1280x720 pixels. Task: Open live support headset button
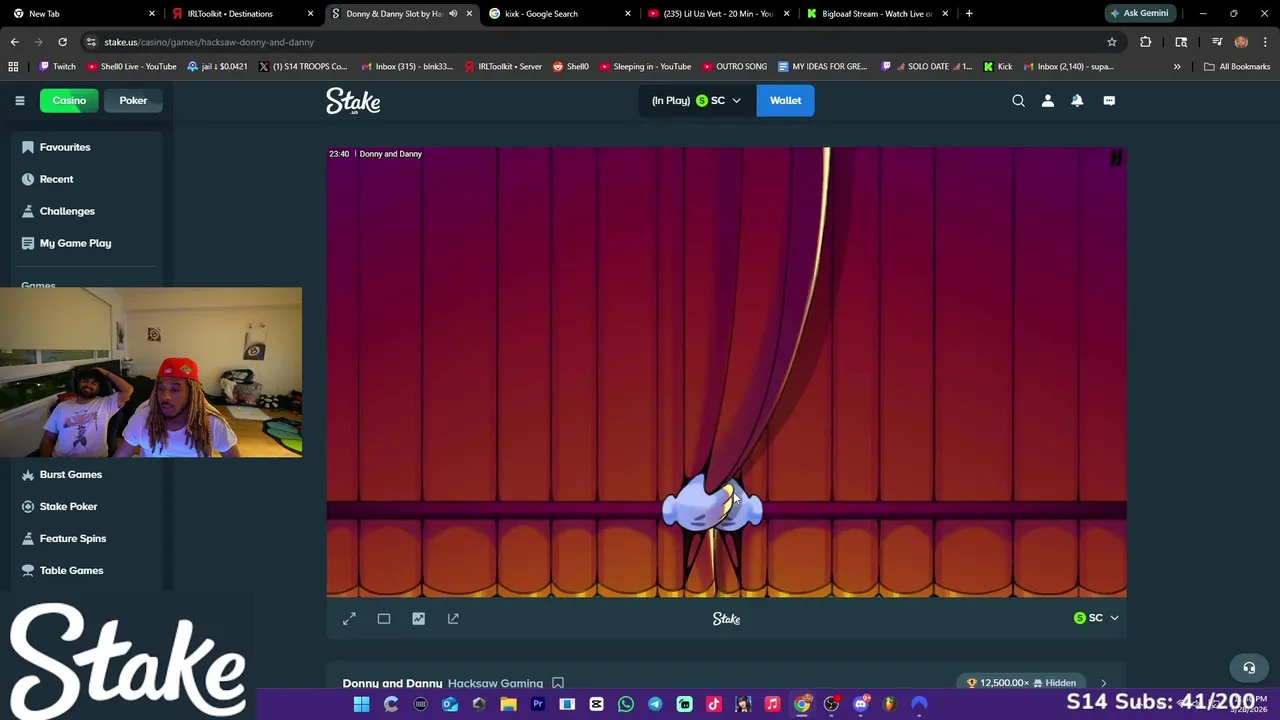click(x=1249, y=668)
